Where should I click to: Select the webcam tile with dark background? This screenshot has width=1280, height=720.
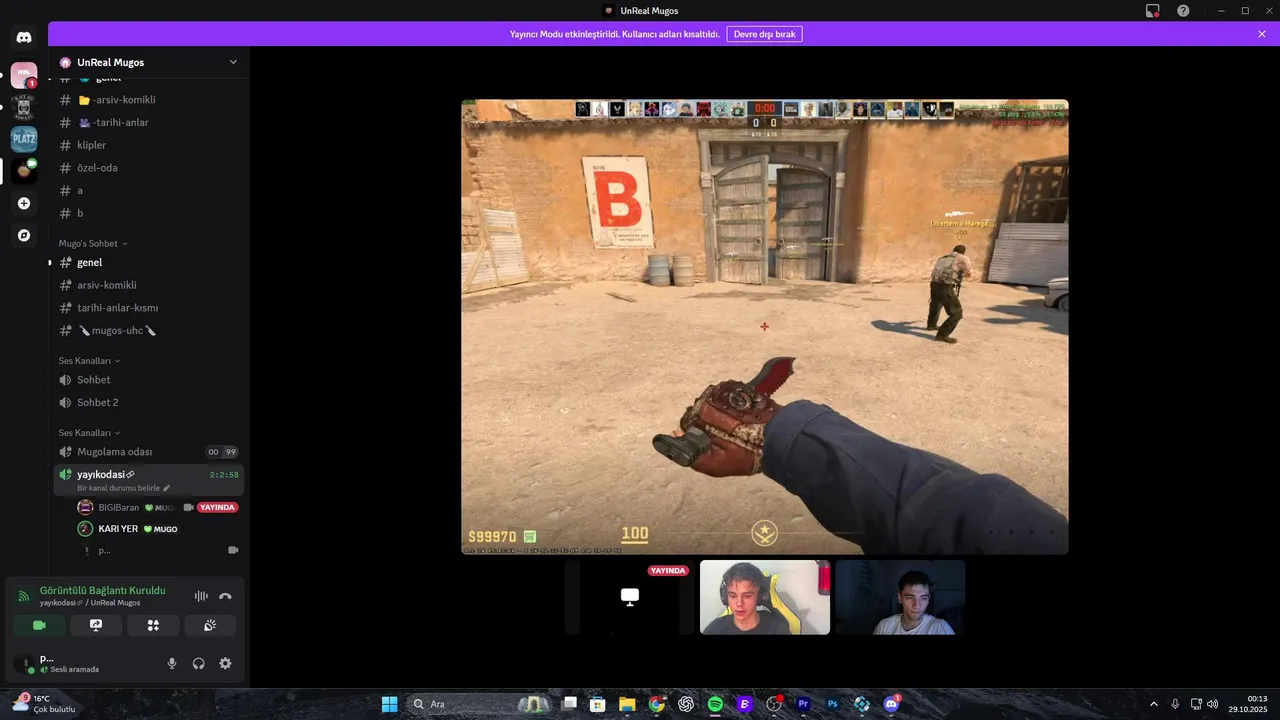(x=900, y=597)
